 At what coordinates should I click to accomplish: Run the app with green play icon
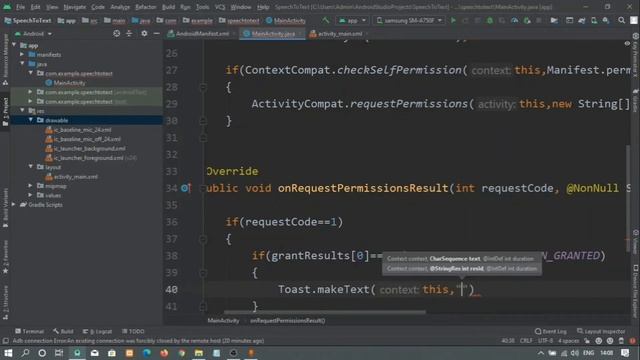[453, 20]
